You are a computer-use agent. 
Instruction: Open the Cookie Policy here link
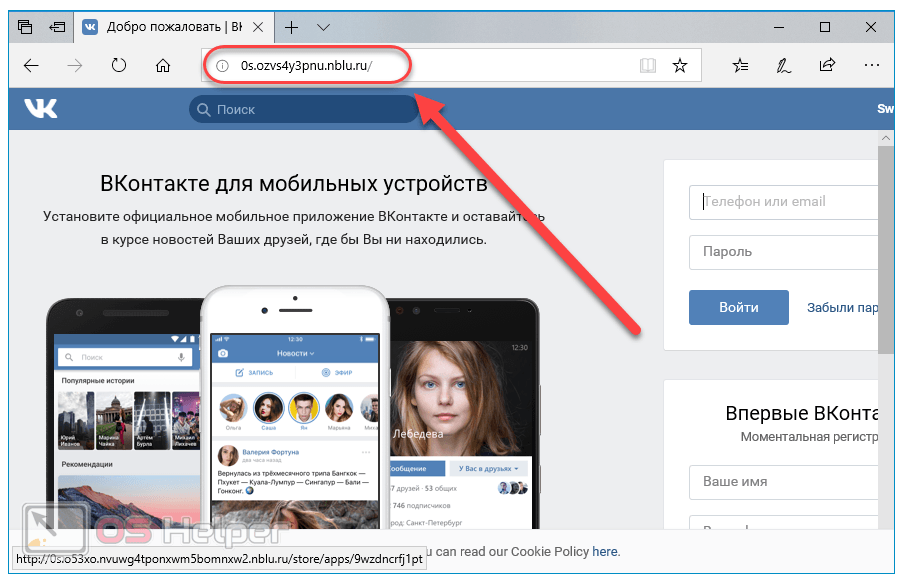604,552
